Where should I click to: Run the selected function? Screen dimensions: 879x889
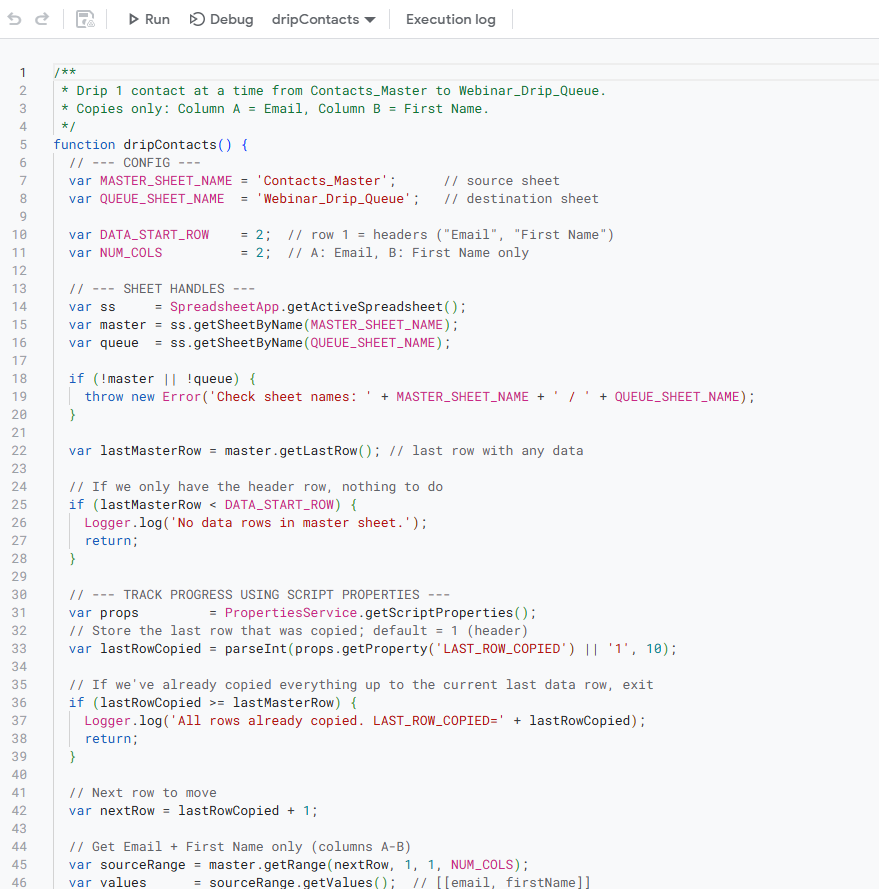pyautogui.click(x=148, y=19)
